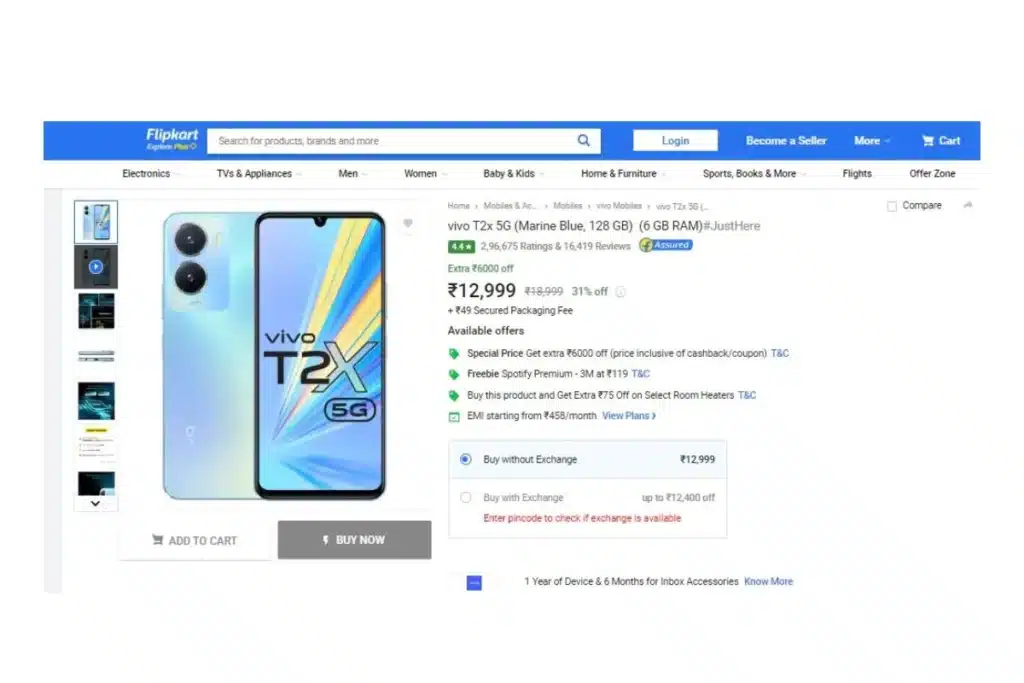Select Buy with Exchange option
Viewport: 1024px width, 683px height.
pos(466,498)
